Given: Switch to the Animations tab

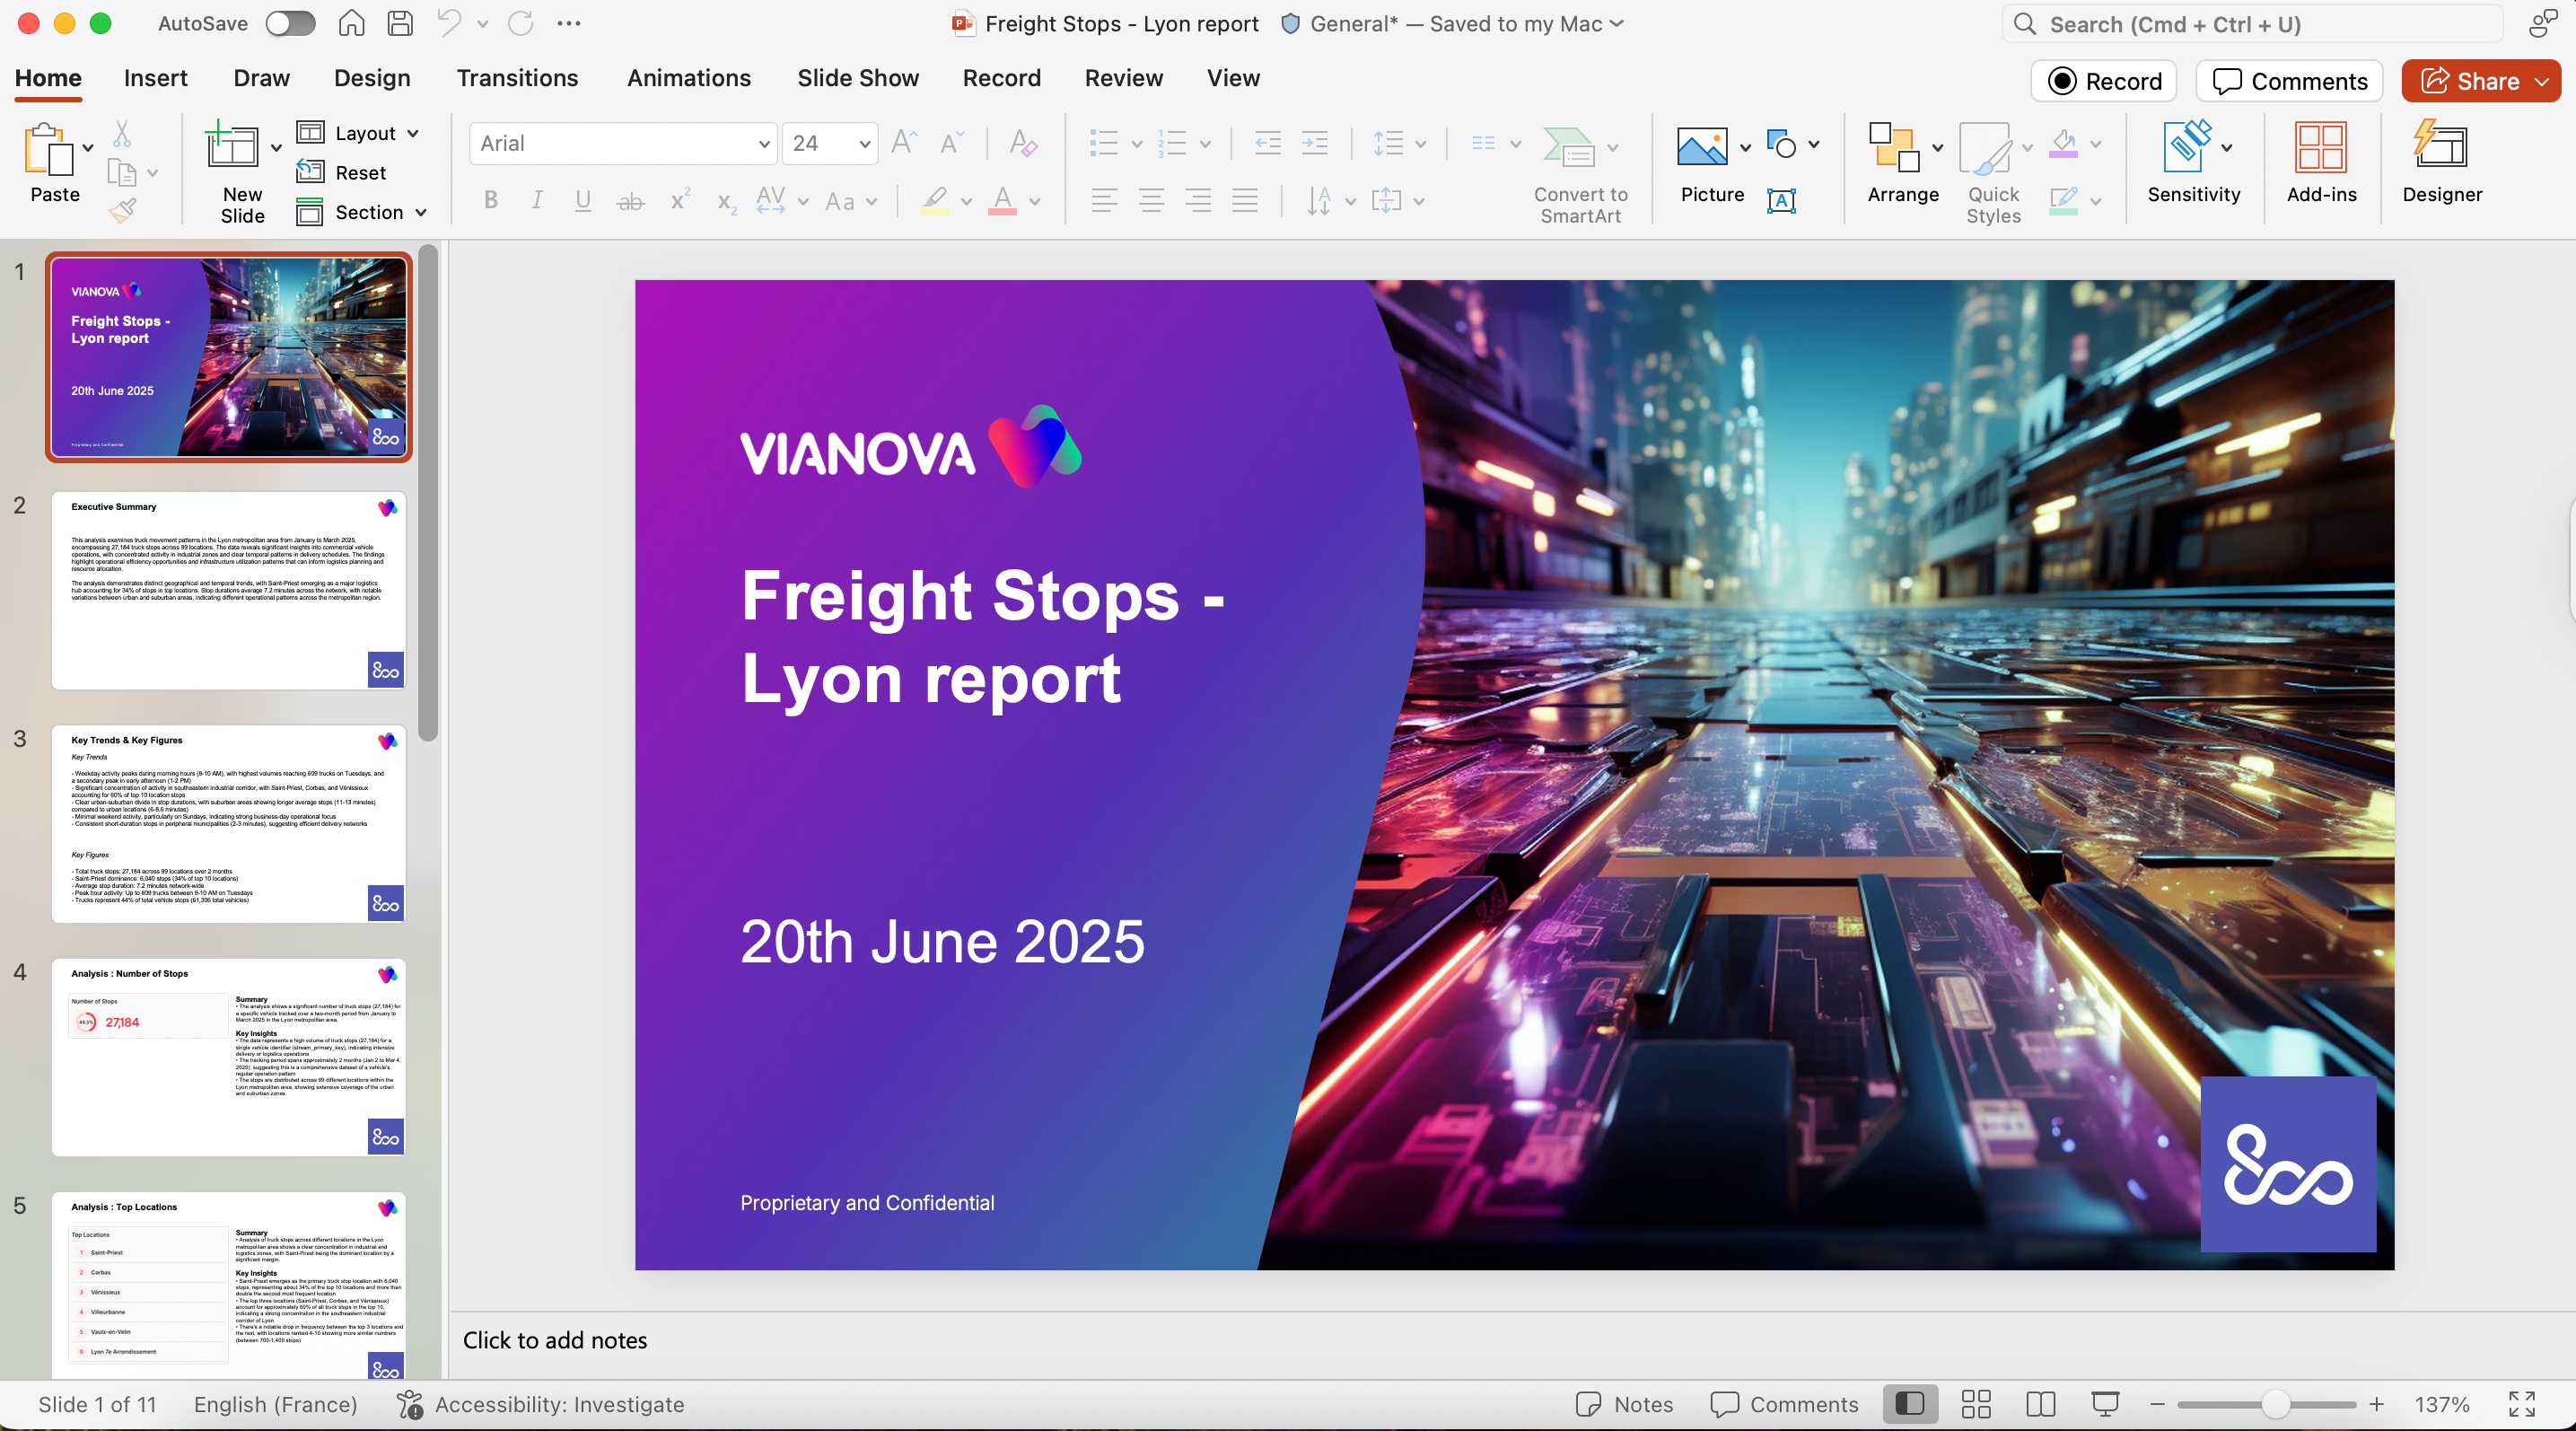Looking at the screenshot, I should (x=688, y=78).
